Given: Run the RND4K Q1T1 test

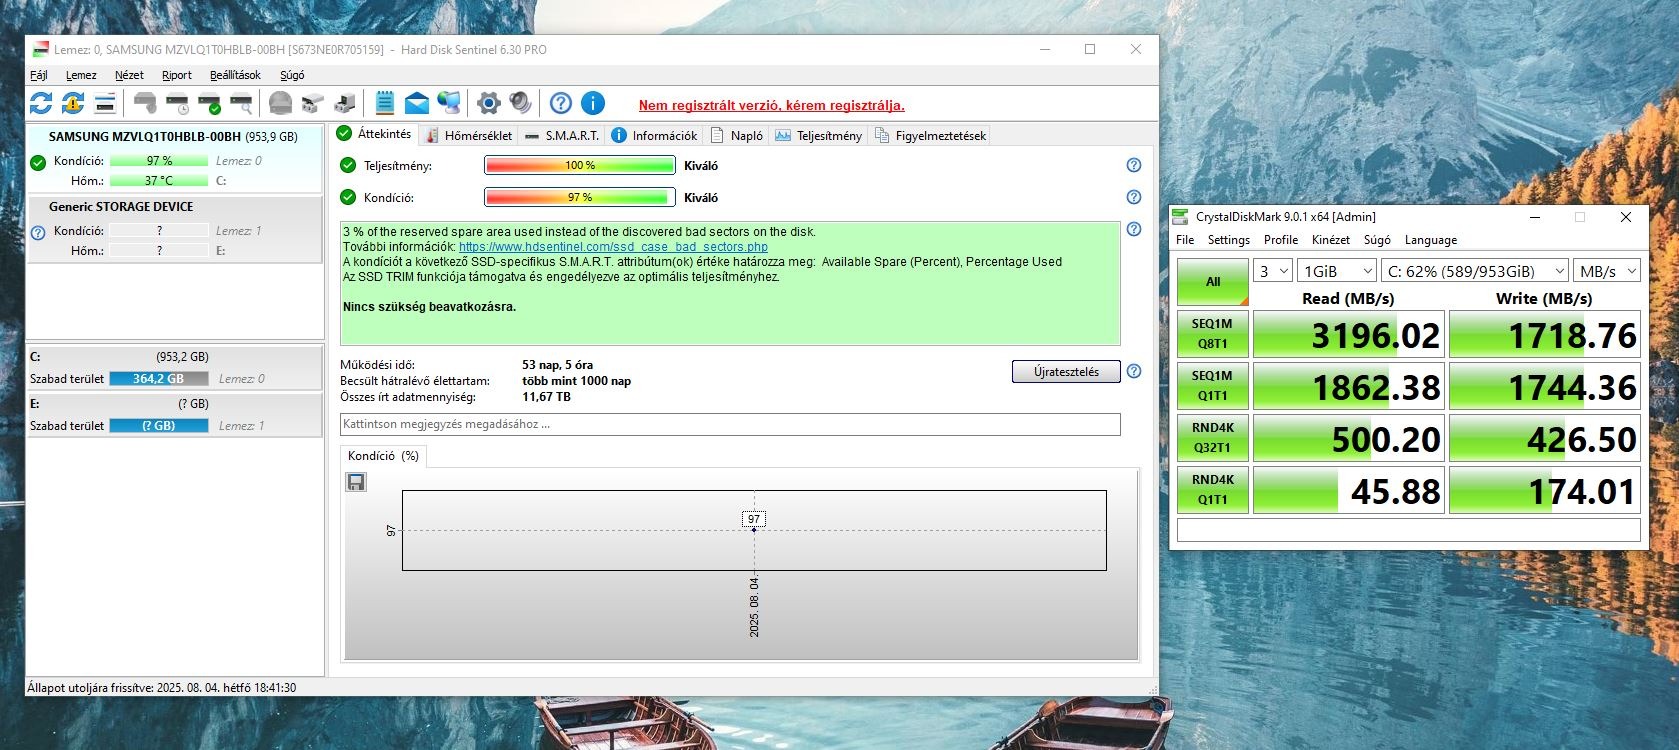Looking at the screenshot, I should click(x=1213, y=490).
